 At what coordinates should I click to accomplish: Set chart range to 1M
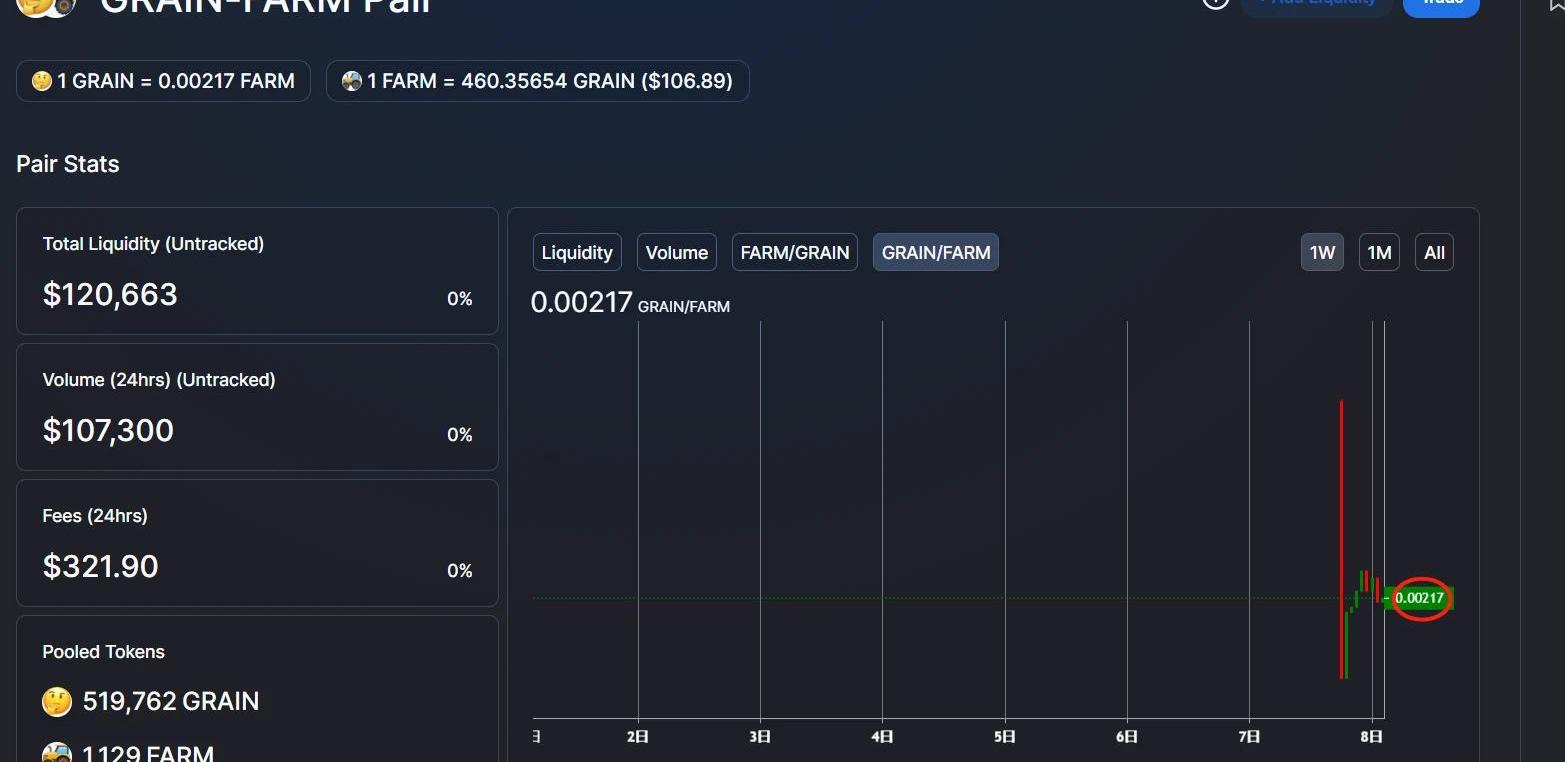click(x=1379, y=253)
